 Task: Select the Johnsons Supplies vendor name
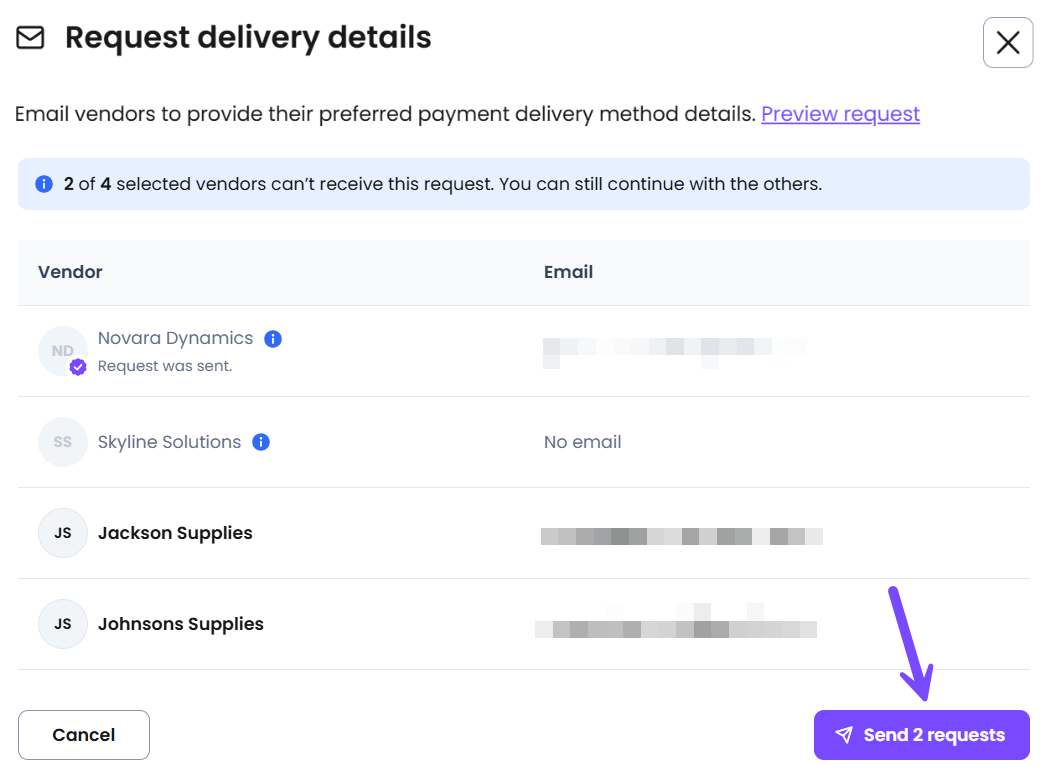[x=180, y=624]
